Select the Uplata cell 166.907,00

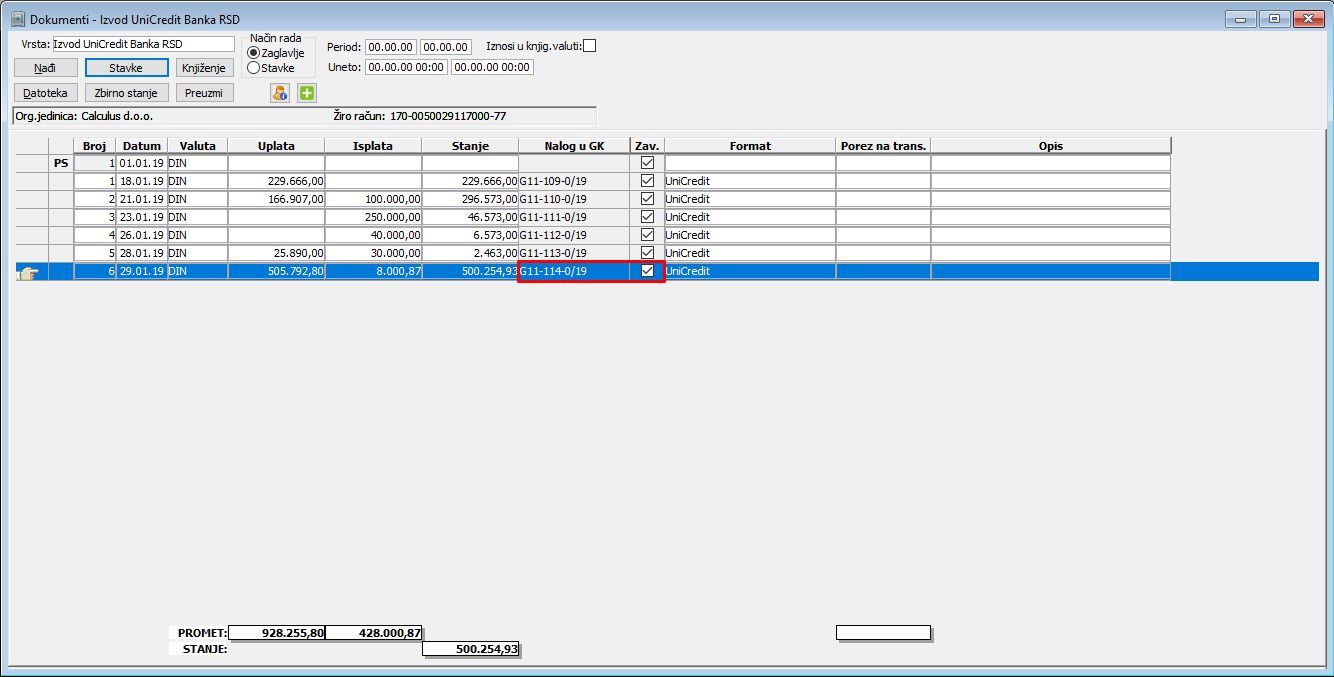pos(276,199)
